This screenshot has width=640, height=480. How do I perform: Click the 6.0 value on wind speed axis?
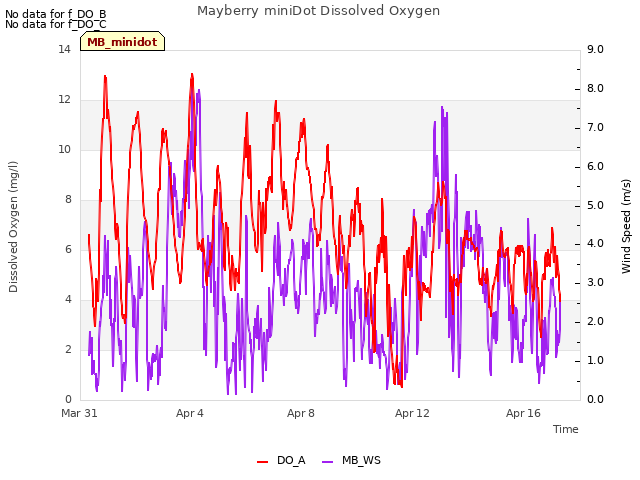[x=596, y=167]
